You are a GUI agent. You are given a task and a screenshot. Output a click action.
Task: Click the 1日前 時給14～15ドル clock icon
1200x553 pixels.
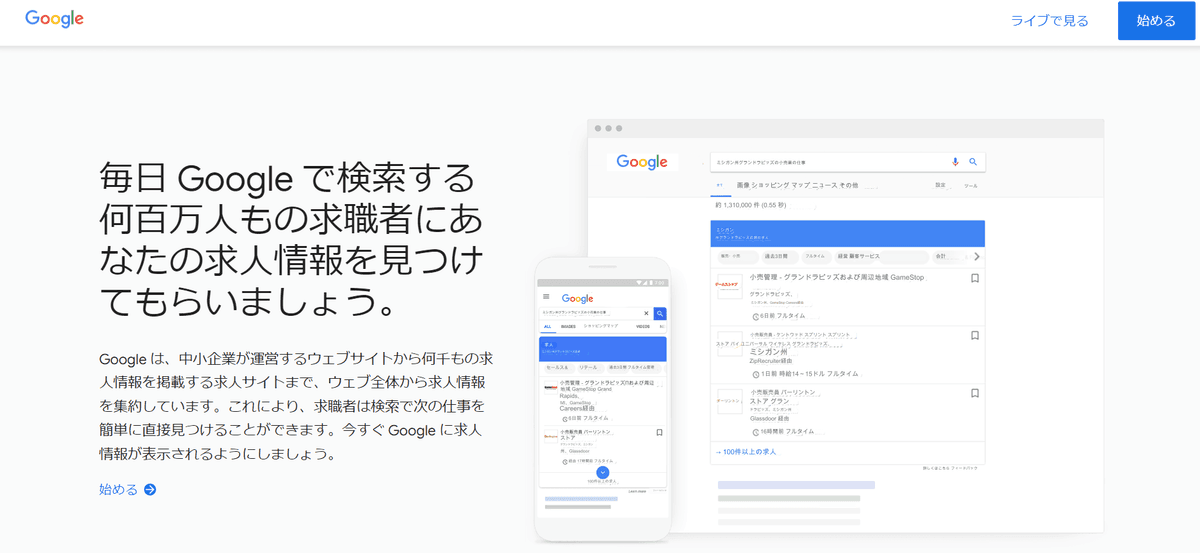click(x=756, y=374)
